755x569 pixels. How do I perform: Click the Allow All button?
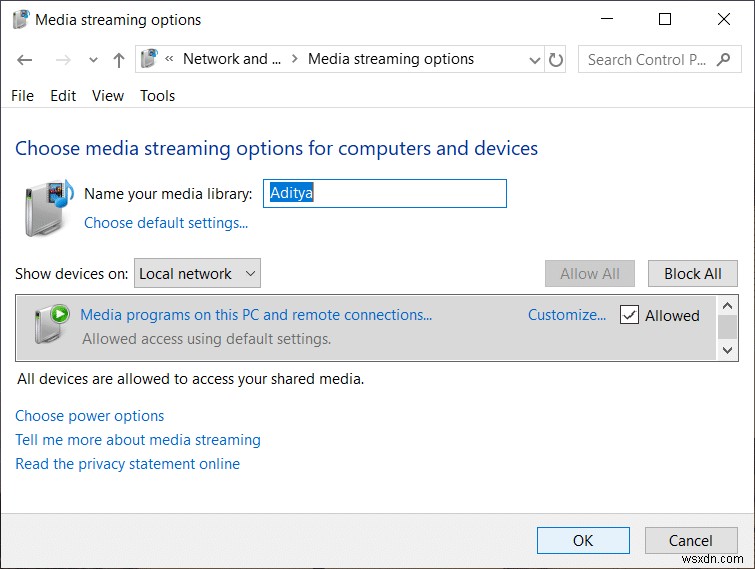pyautogui.click(x=590, y=273)
